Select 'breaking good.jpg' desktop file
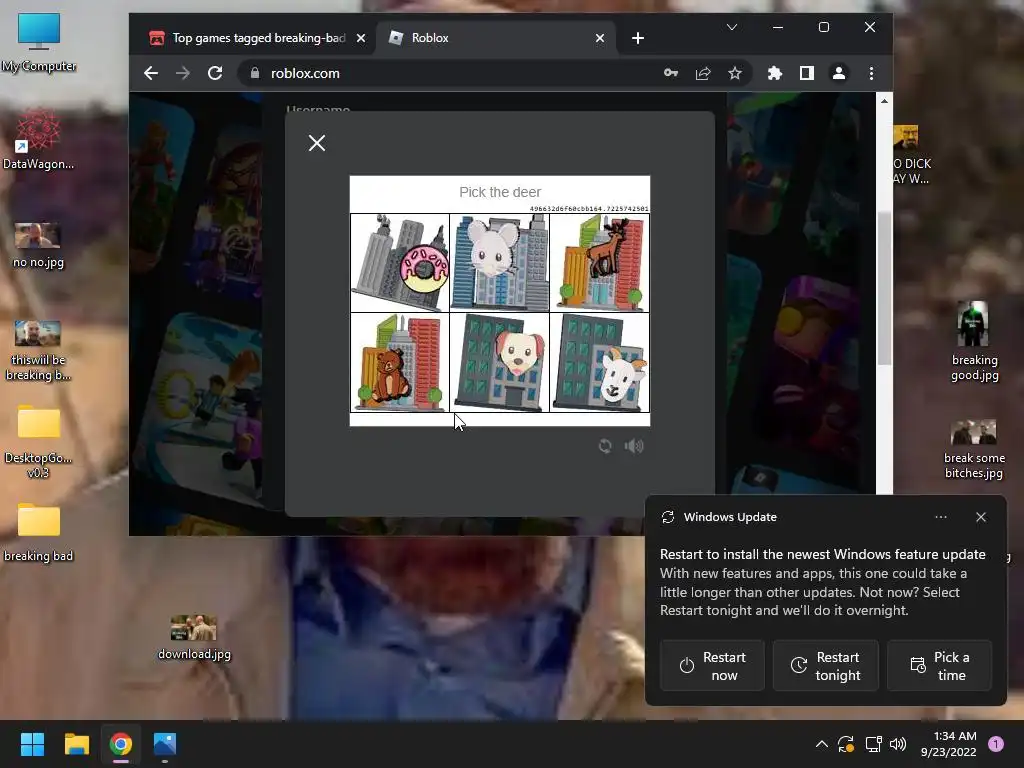The width and height of the screenshot is (1024, 768). pos(974,341)
